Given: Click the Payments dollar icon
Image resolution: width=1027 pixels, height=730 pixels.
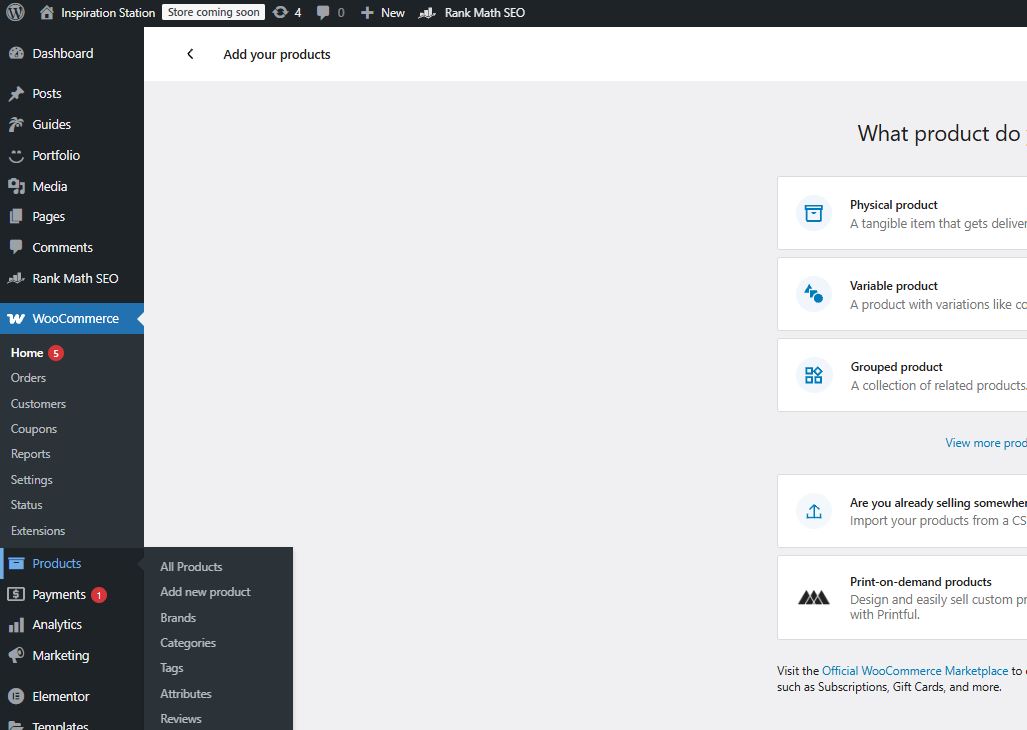Looking at the screenshot, I should tap(16, 594).
